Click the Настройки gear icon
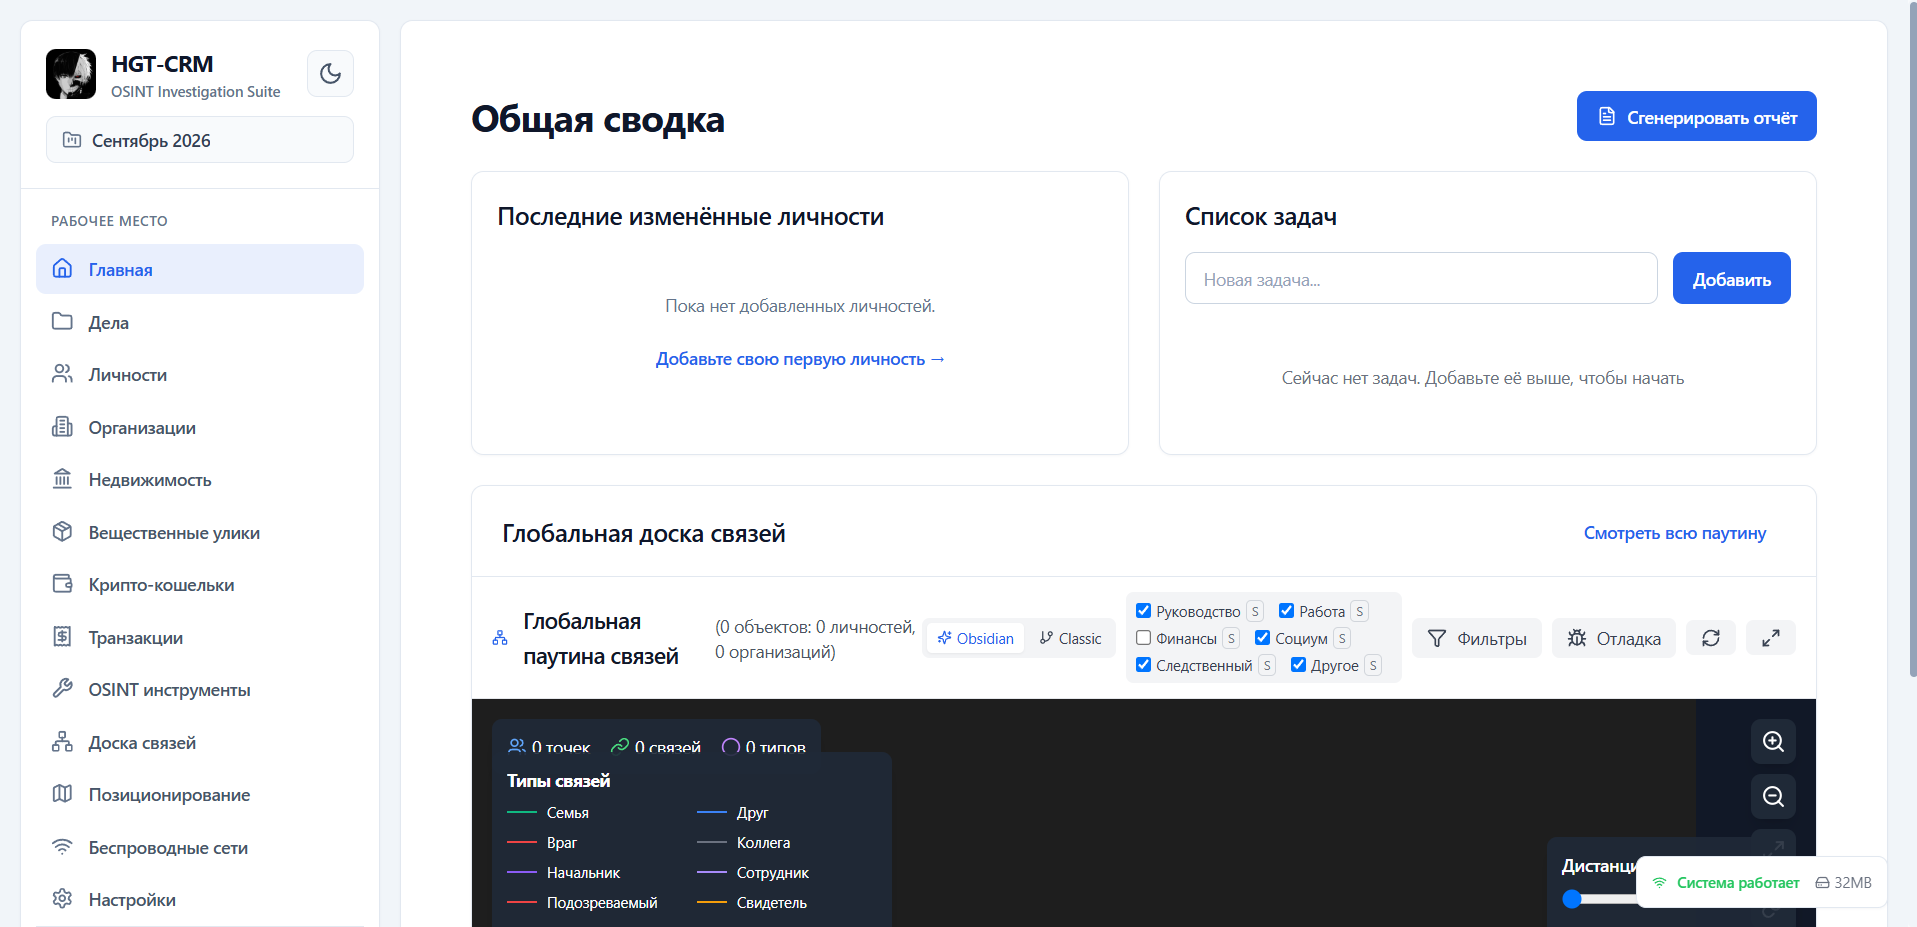 [62, 899]
